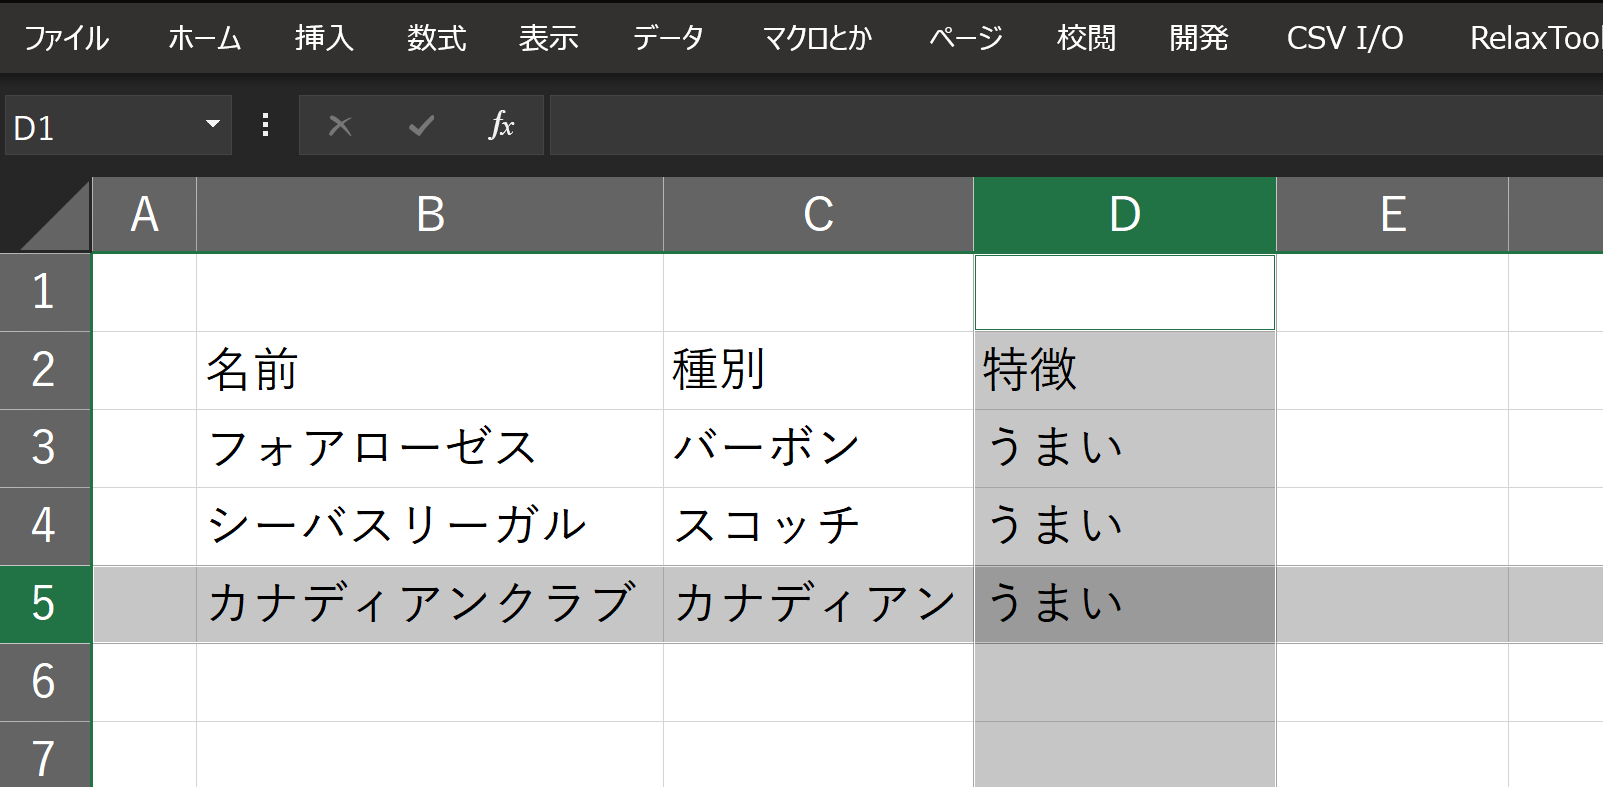Image resolution: width=1603 pixels, height=787 pixels.
Task: Open the RelaxTools ribbon tab
Action: (x=1534, y=38)
